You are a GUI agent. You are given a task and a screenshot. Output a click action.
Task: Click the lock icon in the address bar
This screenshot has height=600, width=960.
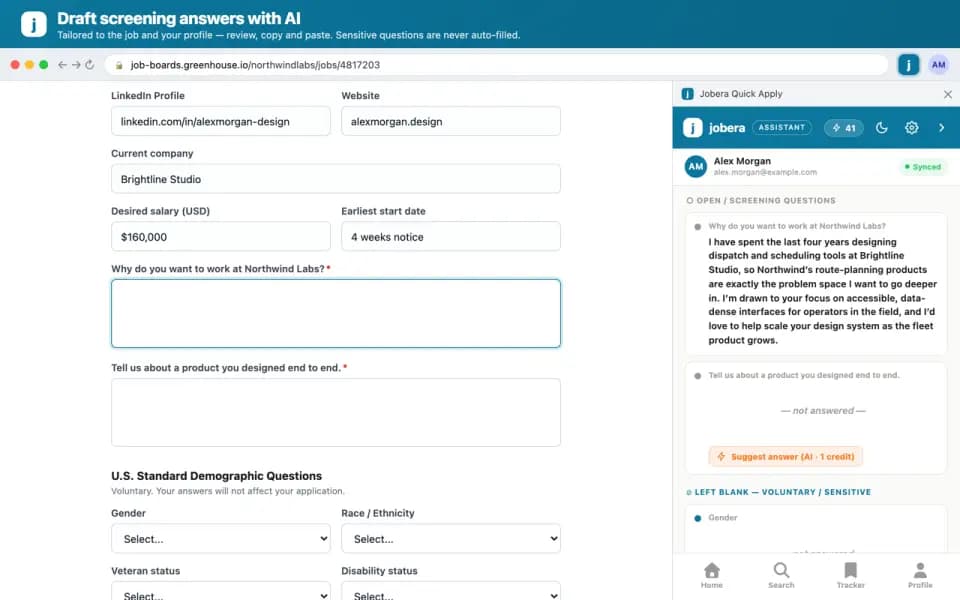click(119, 65)
